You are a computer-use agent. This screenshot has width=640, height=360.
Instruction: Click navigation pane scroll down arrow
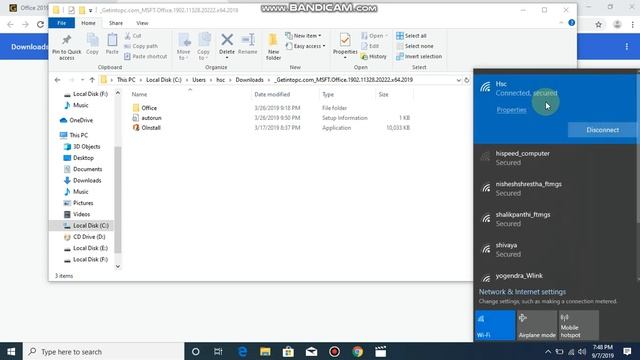pyautogui.click(x=118, y=267)
